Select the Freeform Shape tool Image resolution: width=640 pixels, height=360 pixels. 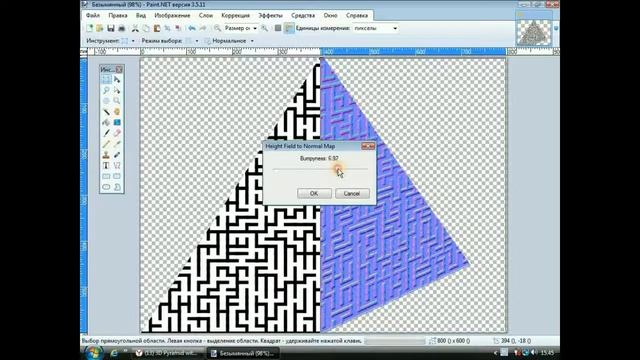point(117,187)
